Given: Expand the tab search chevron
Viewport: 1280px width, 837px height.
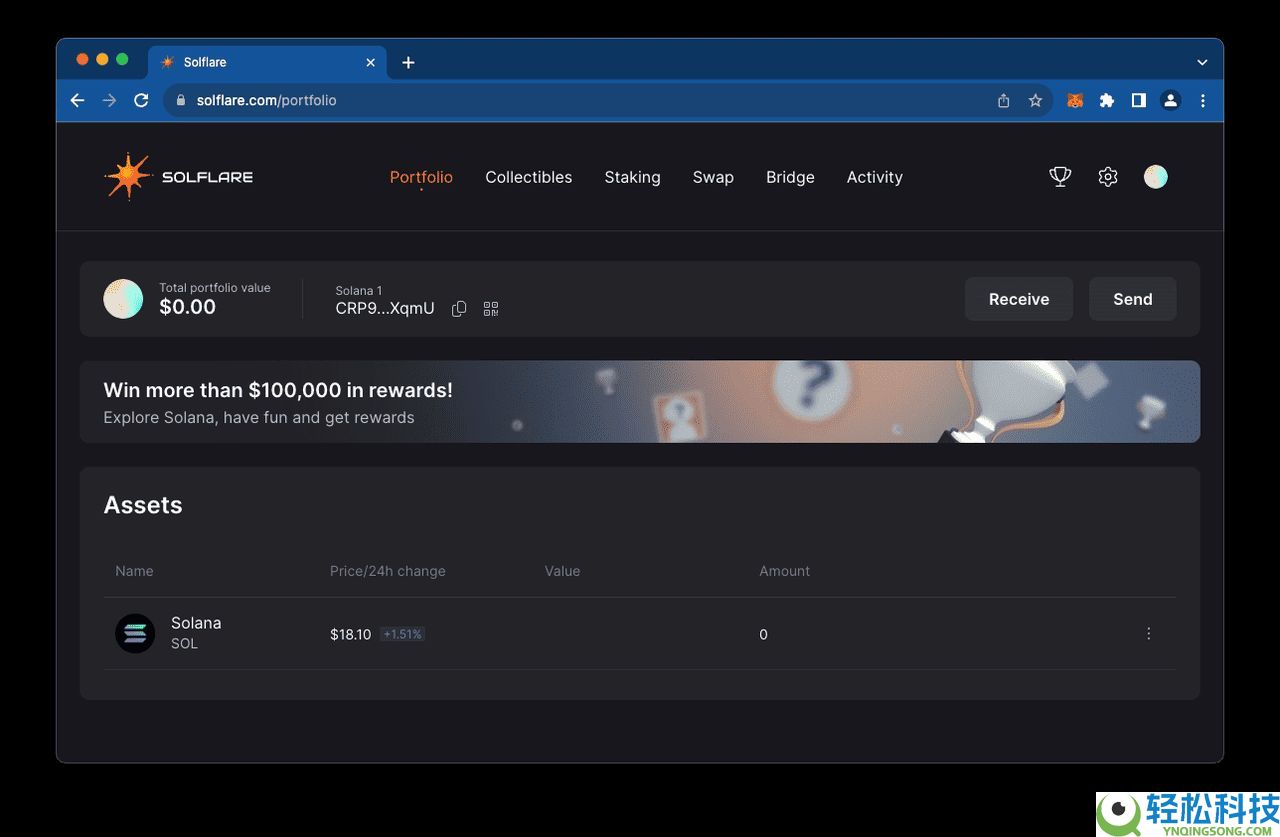Looking at the screenshot, I should pos(1202,62).
